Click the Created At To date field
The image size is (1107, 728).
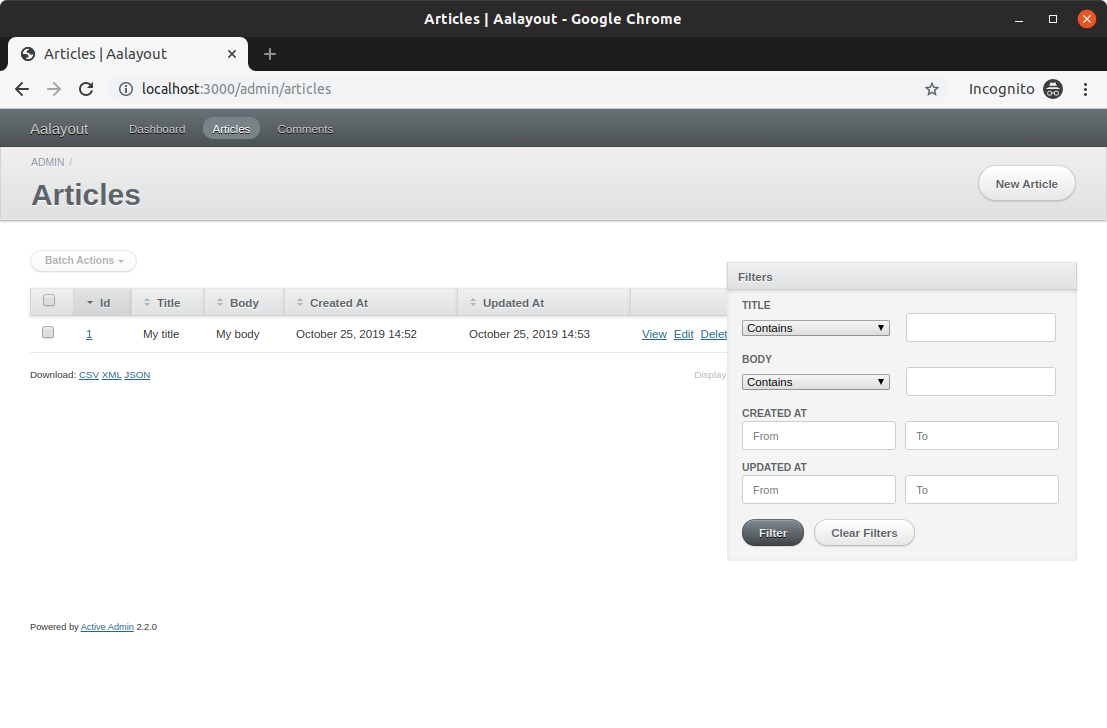[981, 436]
